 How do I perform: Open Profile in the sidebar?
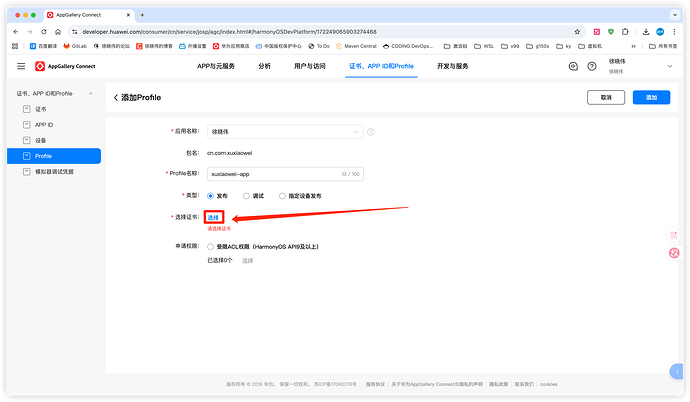(54, 156)
